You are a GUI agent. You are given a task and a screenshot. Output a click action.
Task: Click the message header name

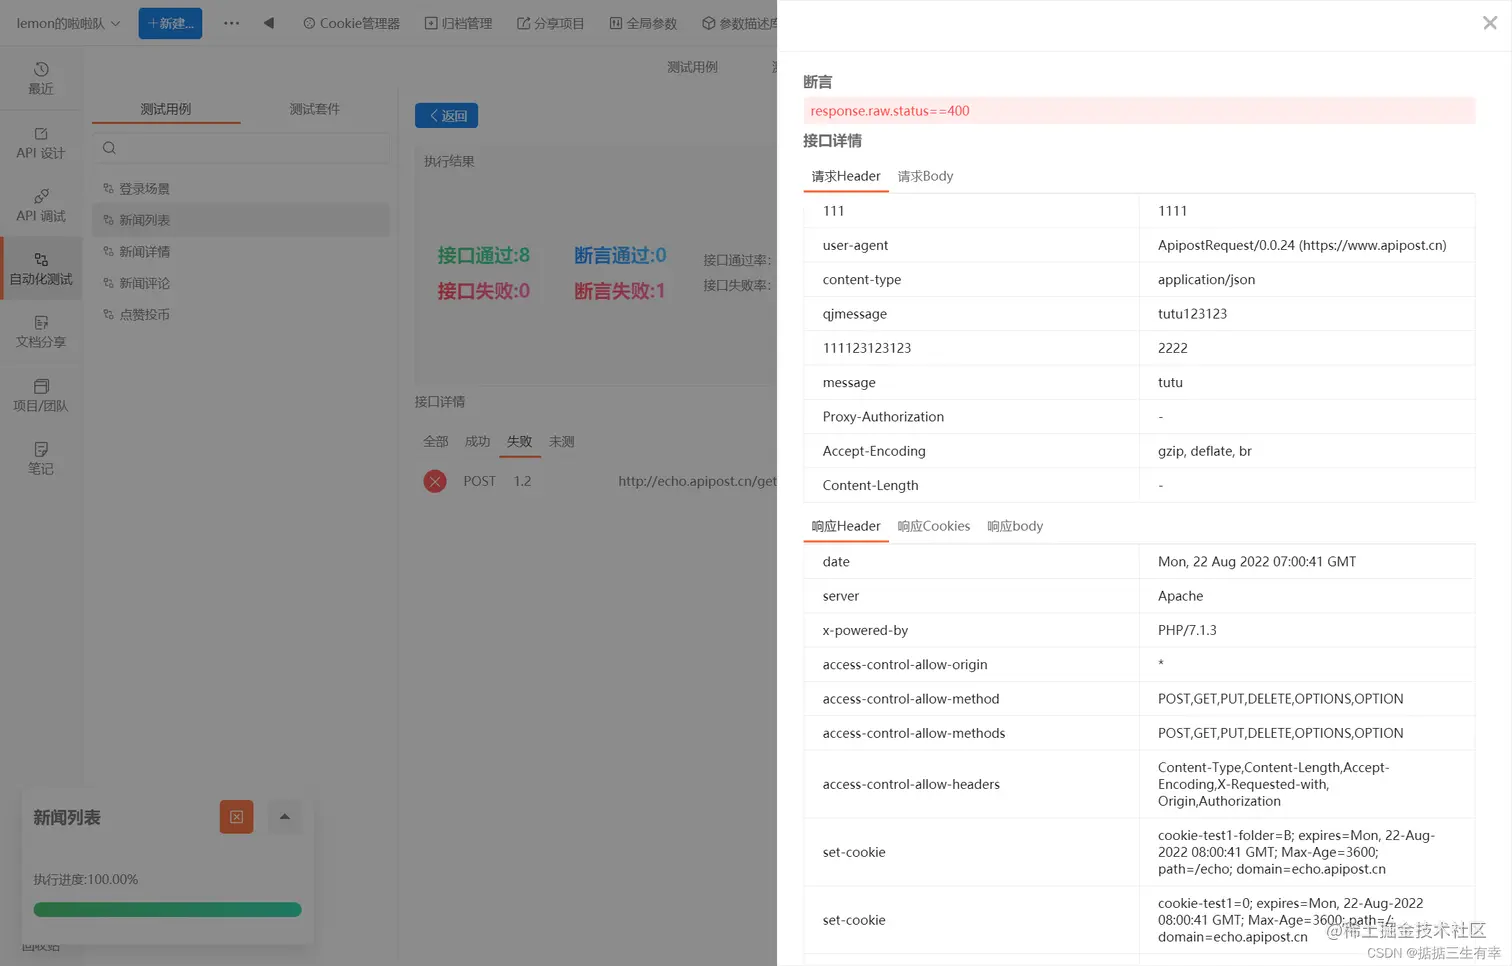pyautogui.click(x=849, y=382)
